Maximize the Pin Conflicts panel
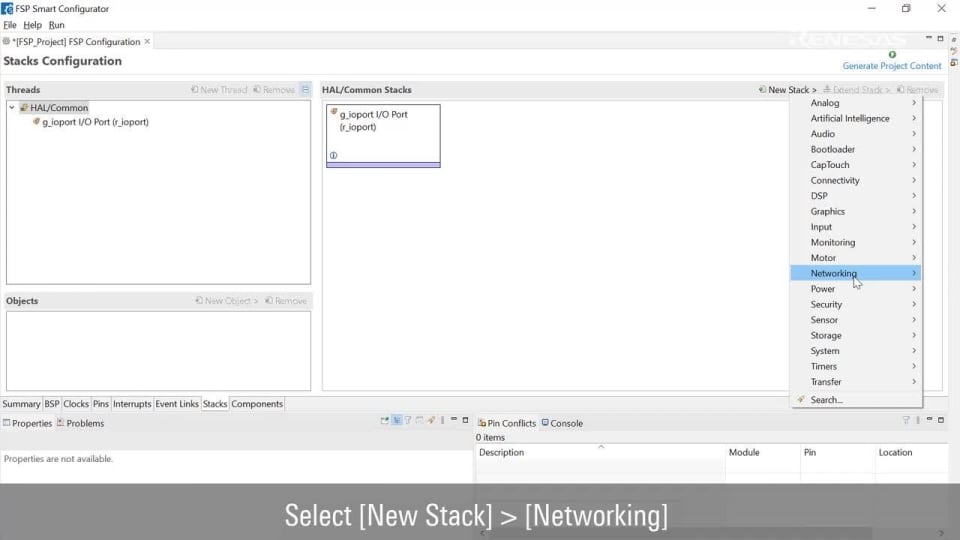This screenshot has height=540, width=960. 941,419
